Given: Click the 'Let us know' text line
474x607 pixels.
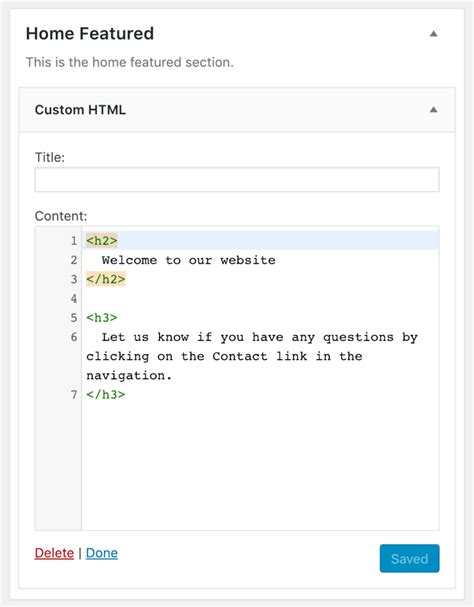Looking at the screenshot, I should pos(259,337).
